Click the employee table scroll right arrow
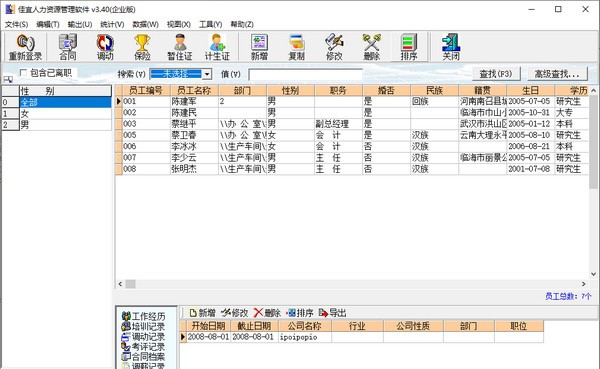Image resolution: width=600 pixels, height=369 pixels. coord(584,284)
